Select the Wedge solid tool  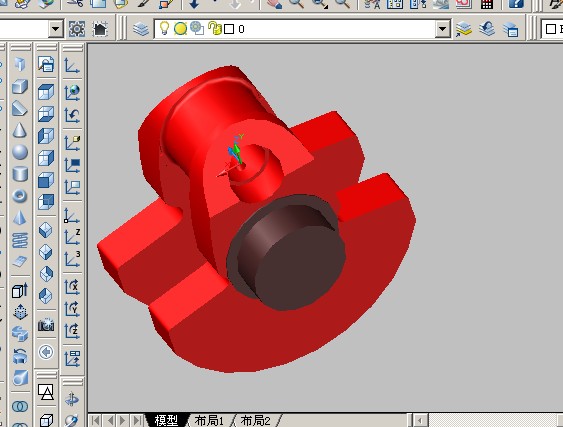click(x=20, y=108)
